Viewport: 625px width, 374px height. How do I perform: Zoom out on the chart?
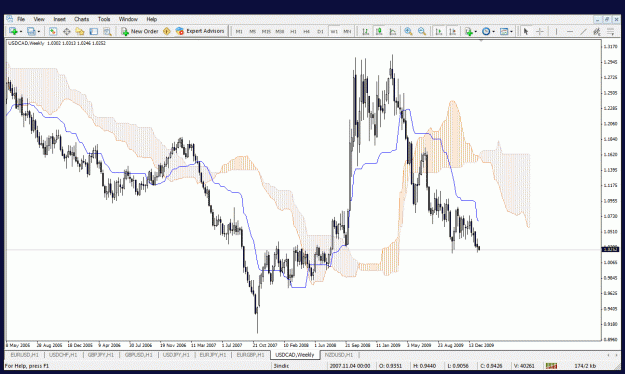pyautogui.click(x=422, y=31)
